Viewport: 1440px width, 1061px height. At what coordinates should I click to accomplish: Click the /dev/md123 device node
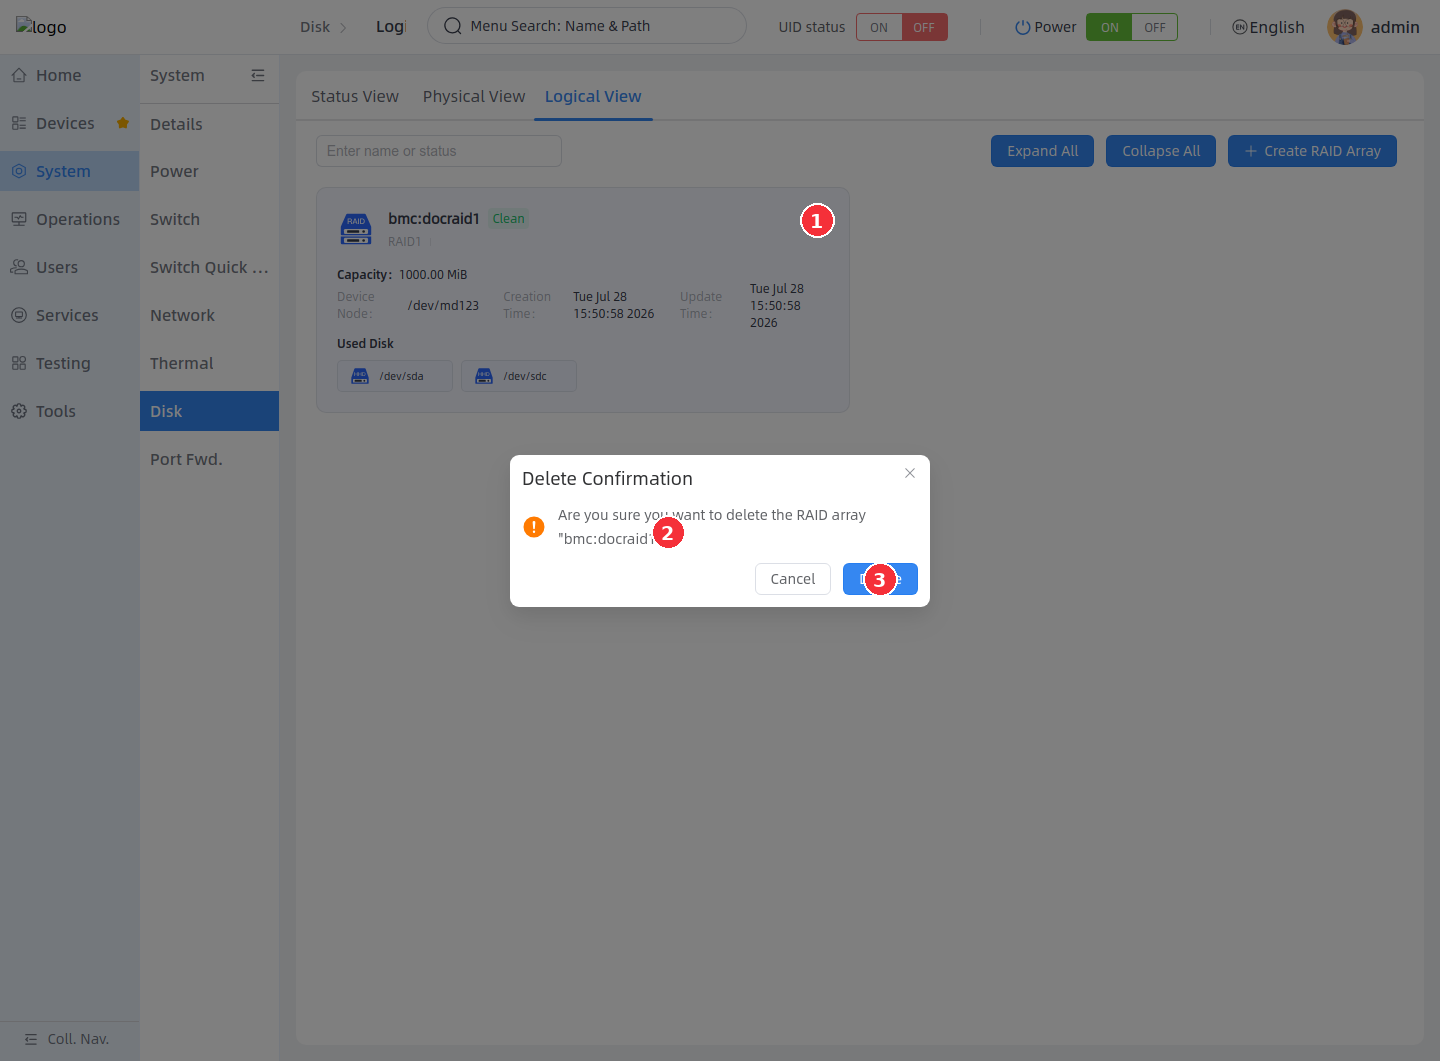point(443,305)
